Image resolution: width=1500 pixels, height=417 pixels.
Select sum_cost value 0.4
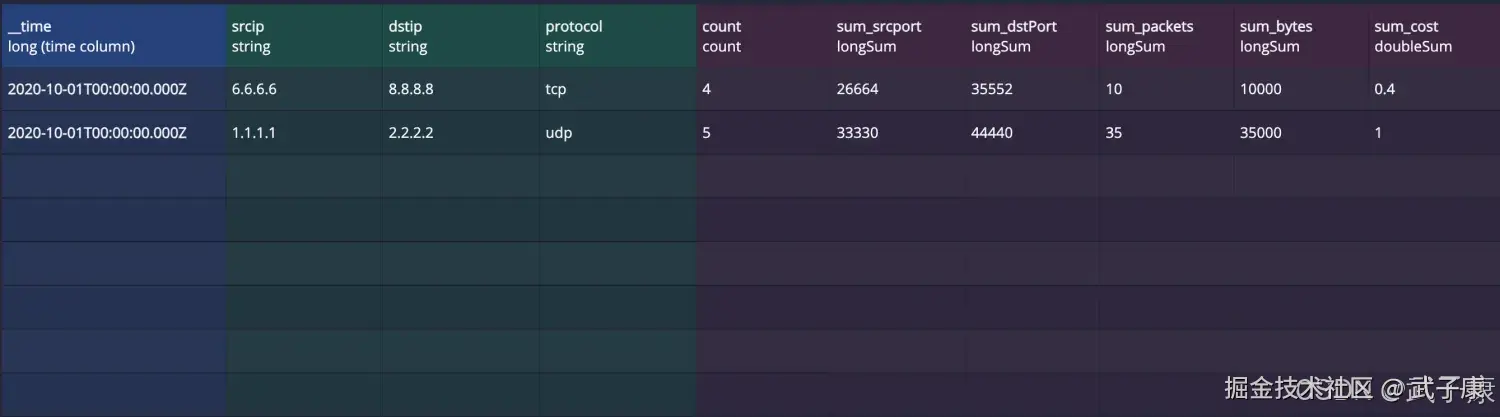1385,89
